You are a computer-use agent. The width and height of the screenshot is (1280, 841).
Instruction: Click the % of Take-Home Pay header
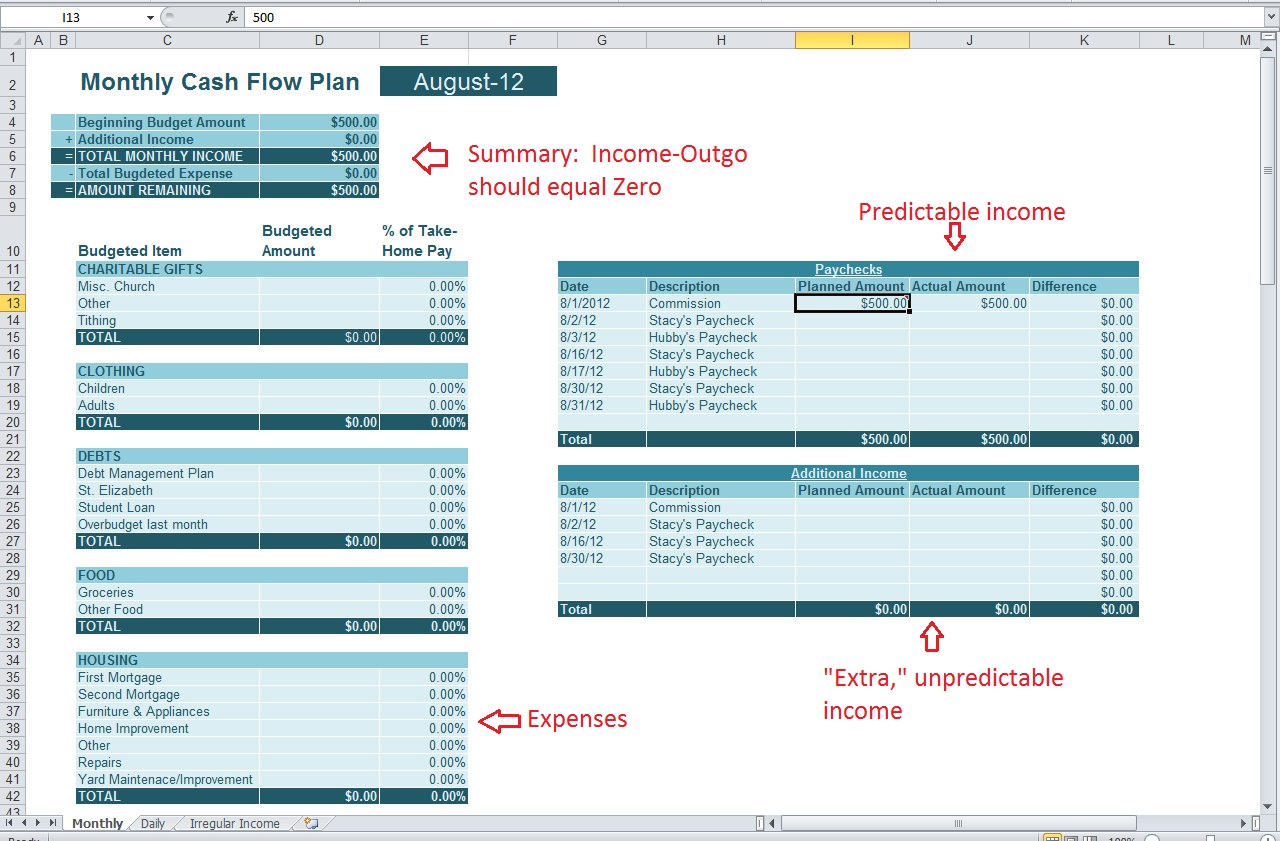(x=424, y=241)
